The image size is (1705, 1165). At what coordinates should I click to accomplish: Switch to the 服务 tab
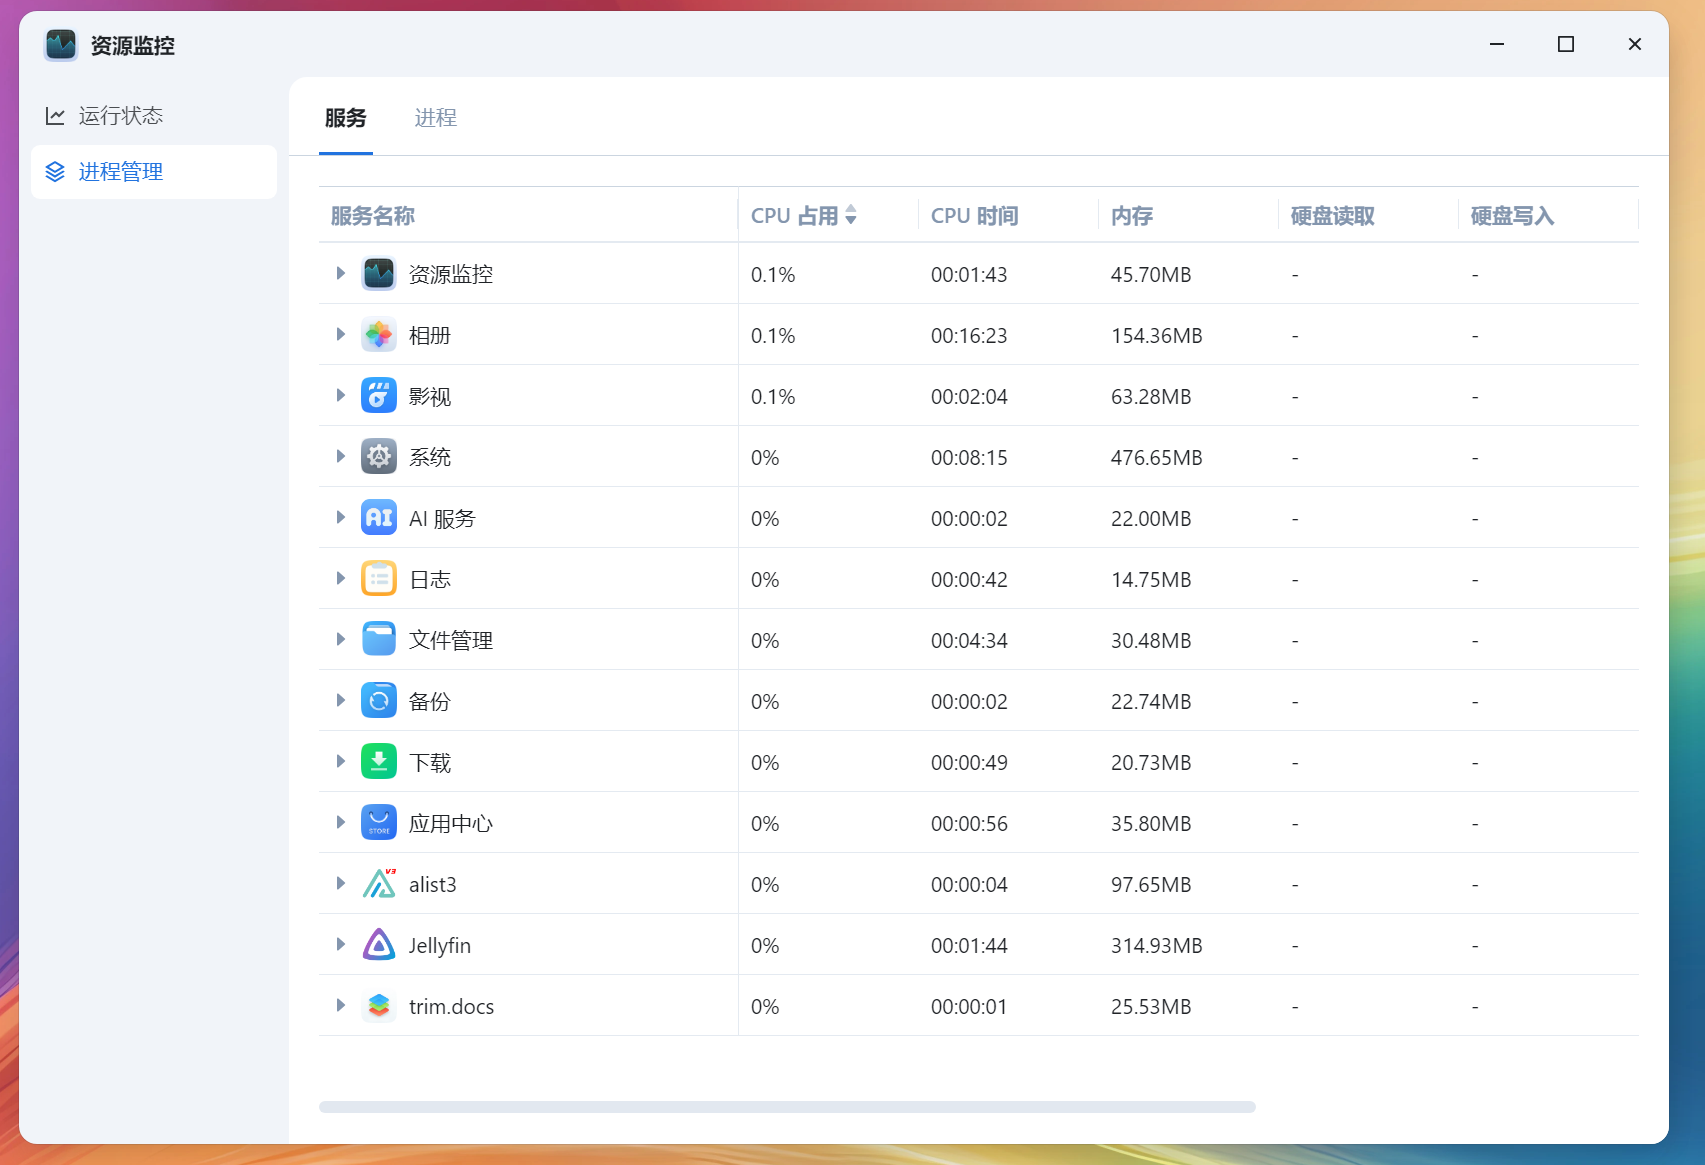(346, 118)
